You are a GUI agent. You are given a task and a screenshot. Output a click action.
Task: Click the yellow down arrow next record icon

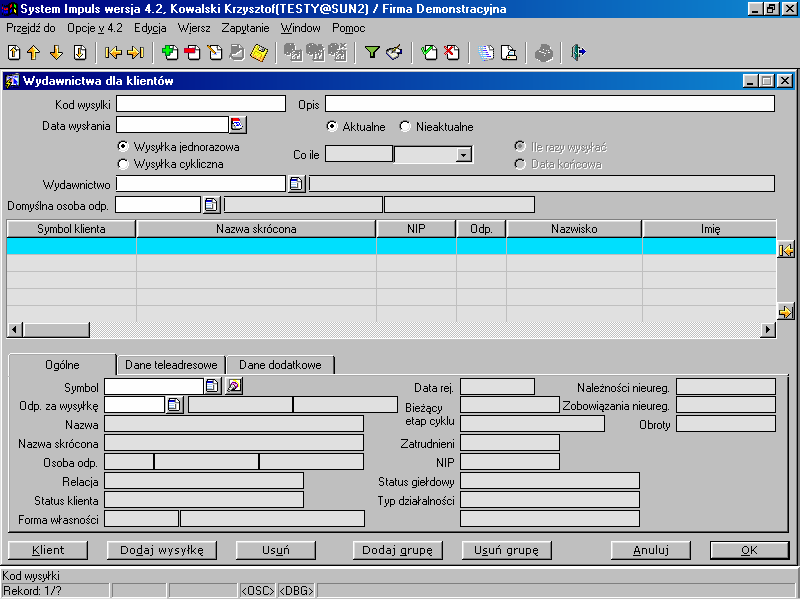[56, 53]
